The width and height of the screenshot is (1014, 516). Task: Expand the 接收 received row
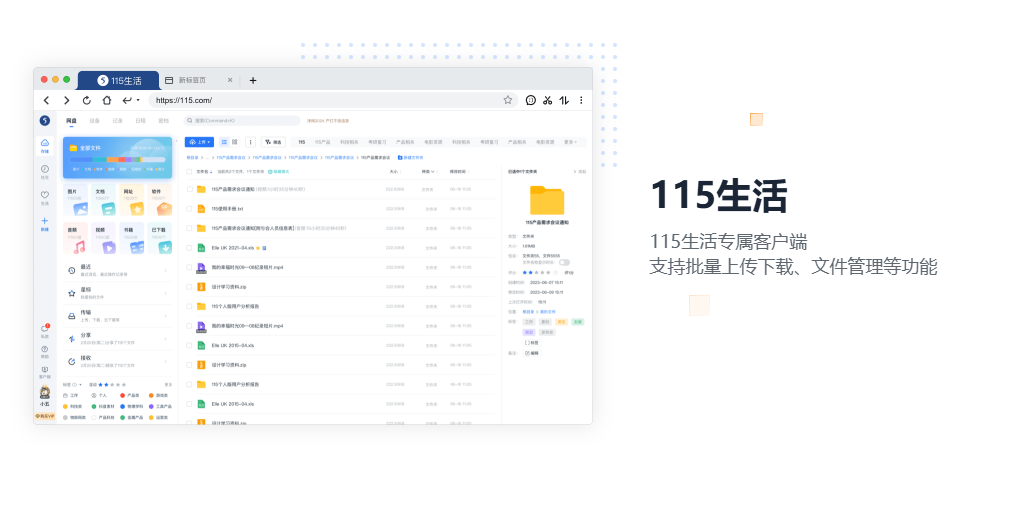[118, 361]
